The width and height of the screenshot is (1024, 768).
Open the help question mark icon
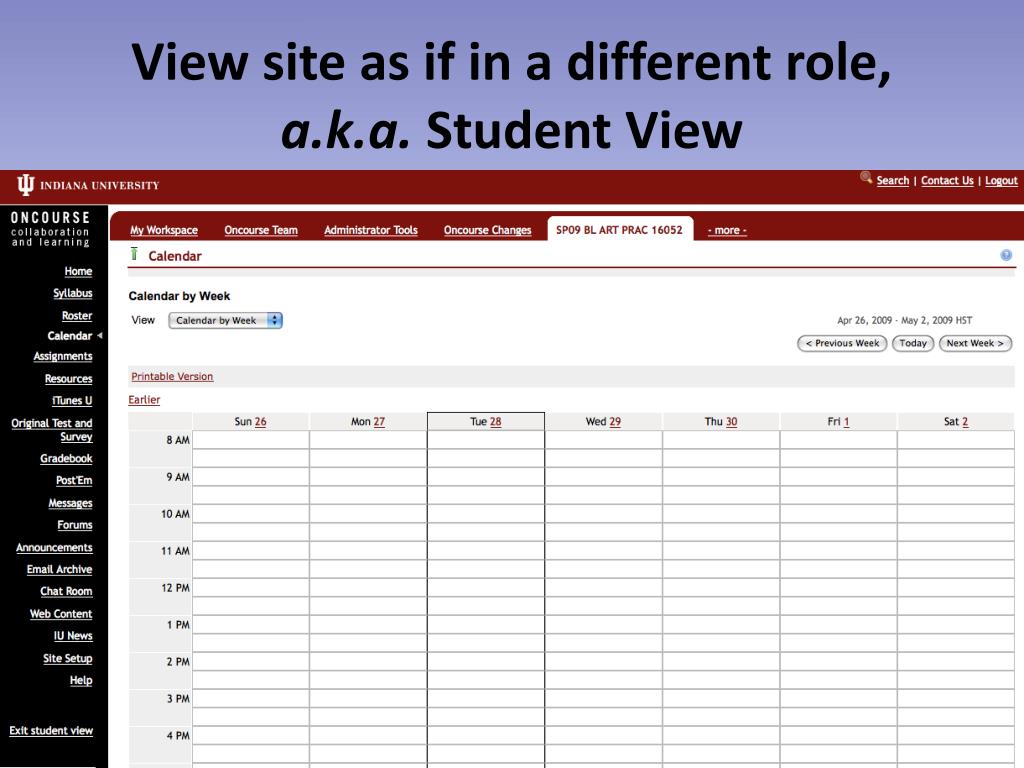tap(1006, 255)
